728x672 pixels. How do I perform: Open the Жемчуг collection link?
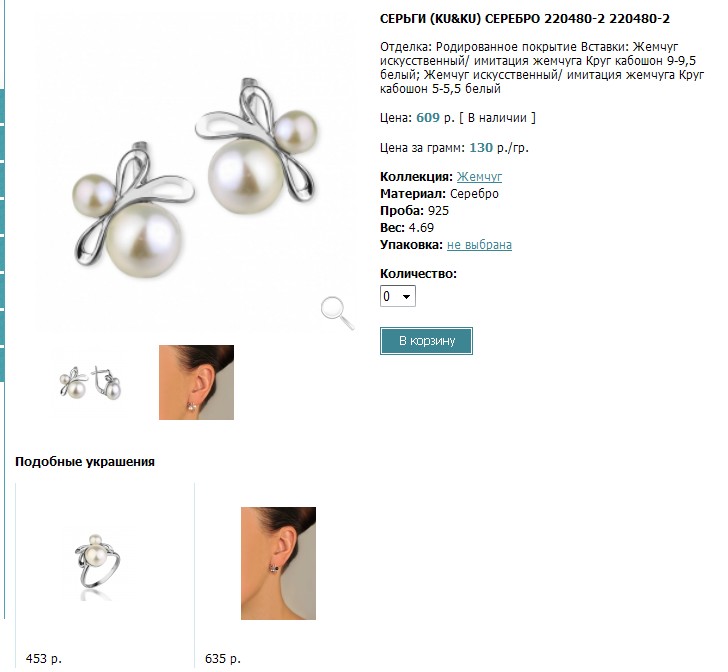pyautogui.click(x=479, y=177)
